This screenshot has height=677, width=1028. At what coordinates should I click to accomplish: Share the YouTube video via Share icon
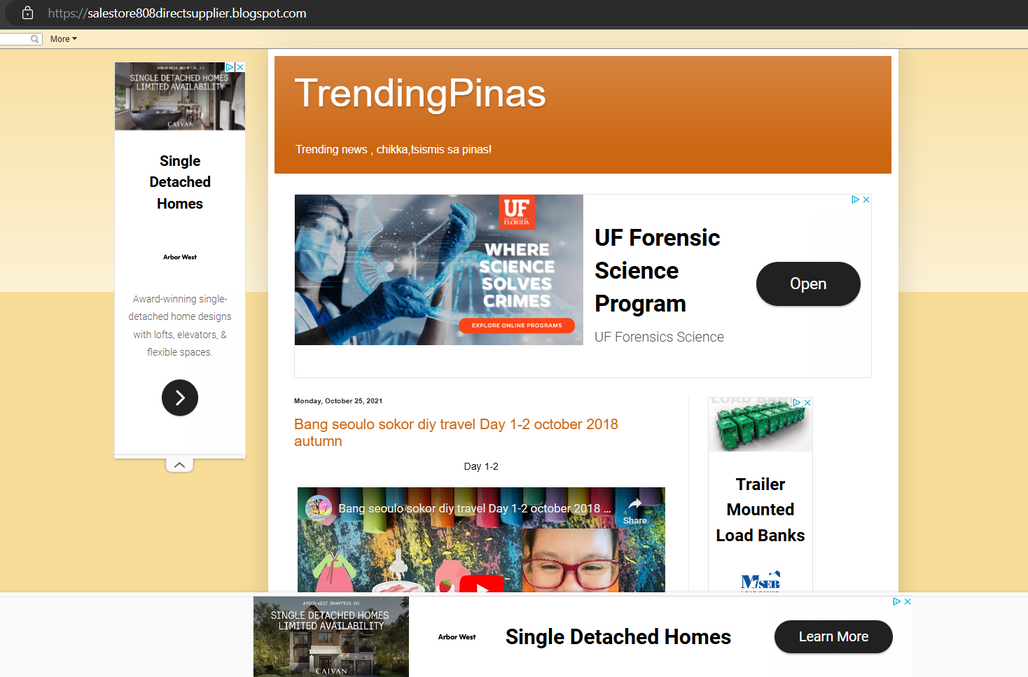(635, 511)
